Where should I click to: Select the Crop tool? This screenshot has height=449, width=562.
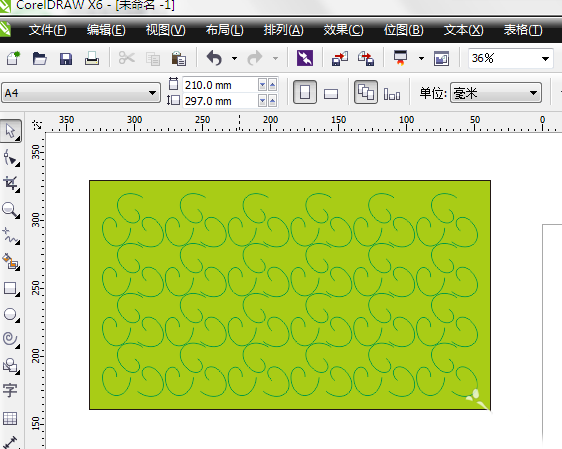click(11, 183)
